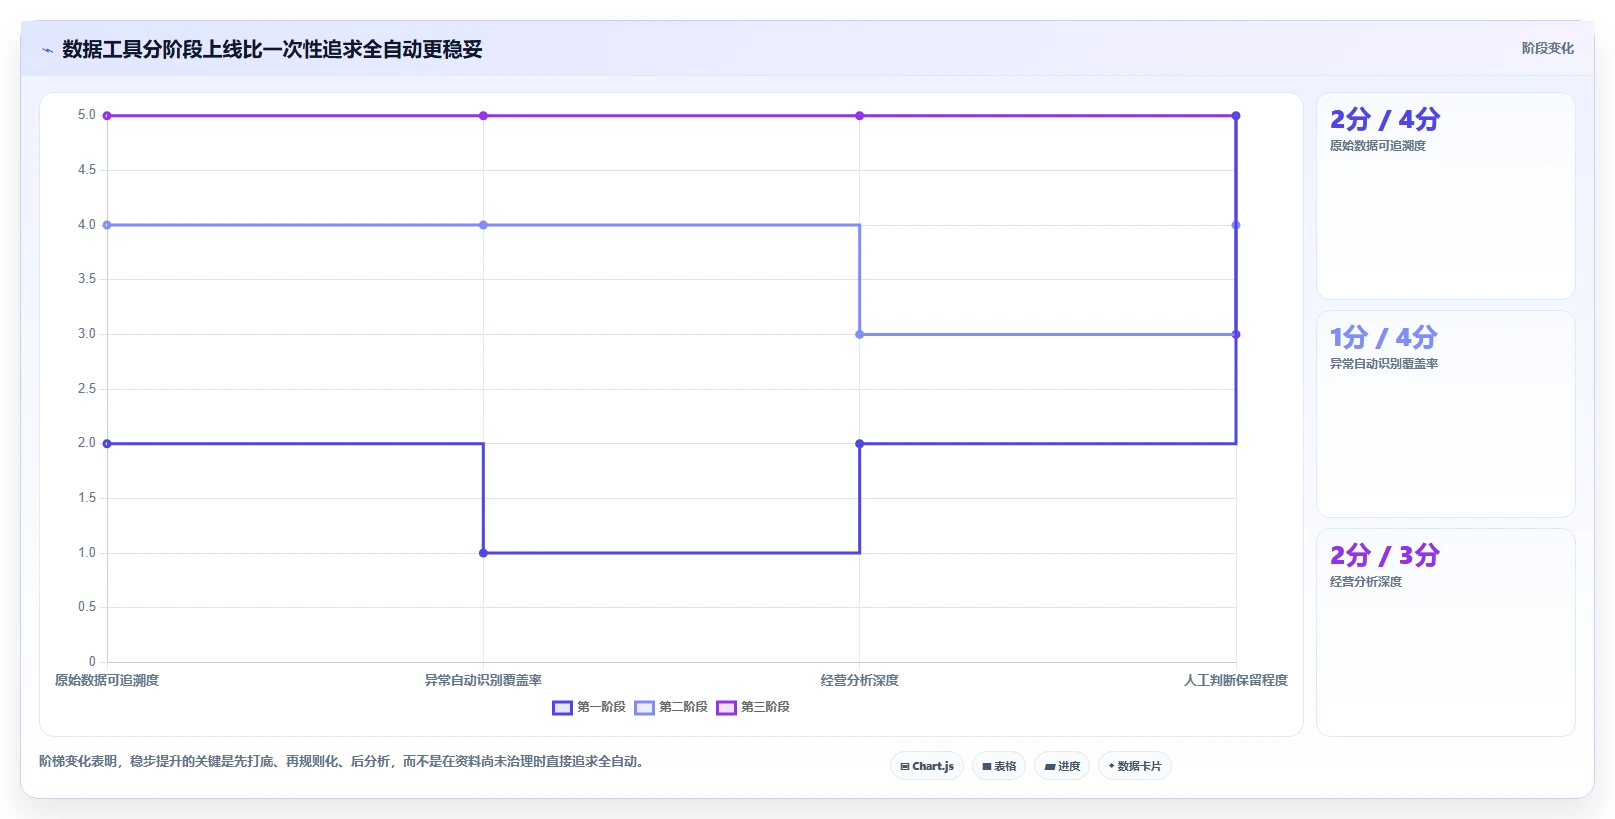
Task: Click the y-axis tick 5.0
Action: [x=87, y=115]
